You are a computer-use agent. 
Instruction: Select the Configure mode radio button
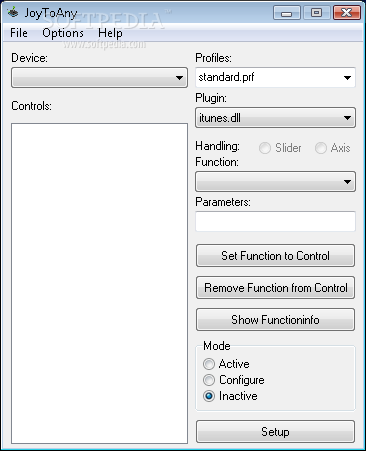point(209,380)
